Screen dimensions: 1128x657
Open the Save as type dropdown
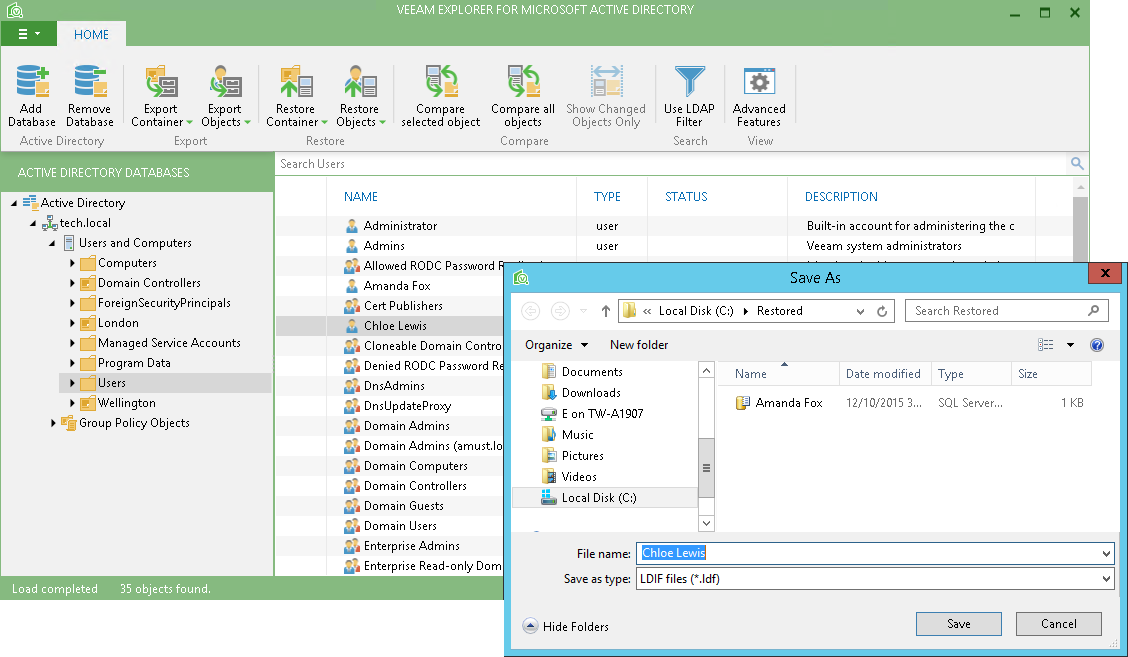tap(1106, 579)
